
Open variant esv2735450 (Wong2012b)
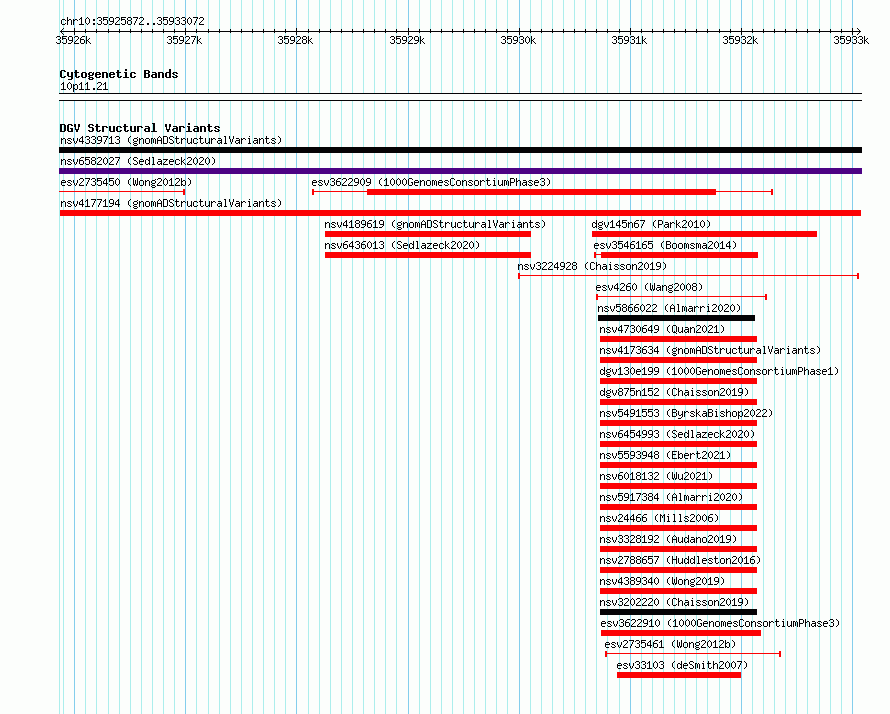(126, 182)
